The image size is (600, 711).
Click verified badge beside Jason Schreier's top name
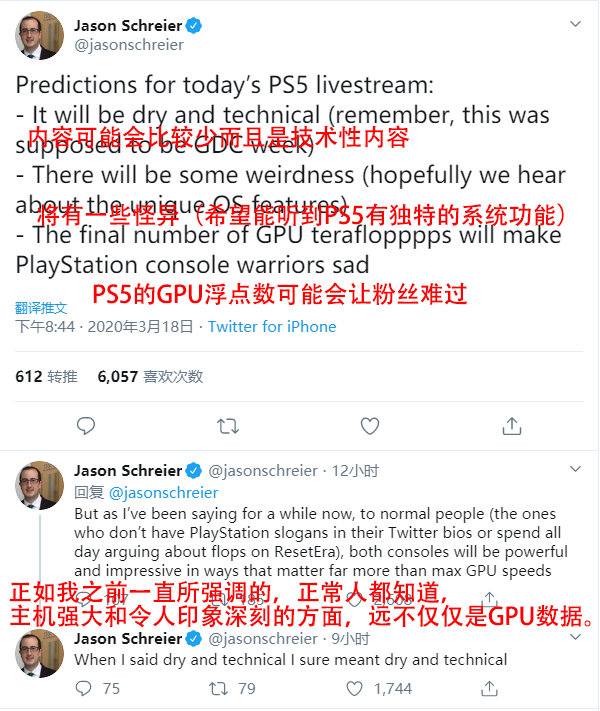pyautogui.click(x=194, y=25)
